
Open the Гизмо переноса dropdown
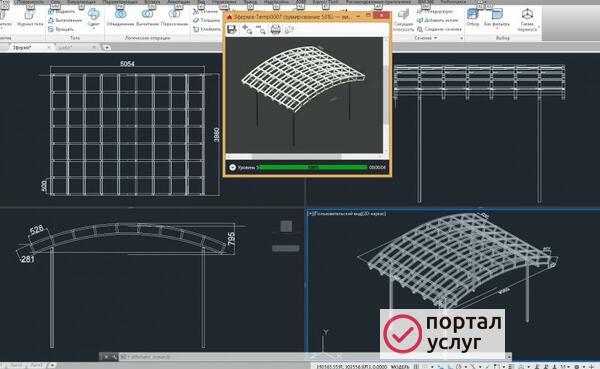pyautogui.click(x=539, y=28)
